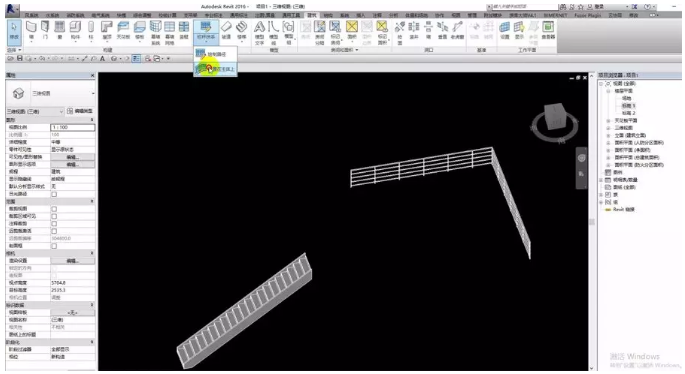Select the 标记房间 tag room tool
Viewport: 685px width, 374px height.
(335, 33)
